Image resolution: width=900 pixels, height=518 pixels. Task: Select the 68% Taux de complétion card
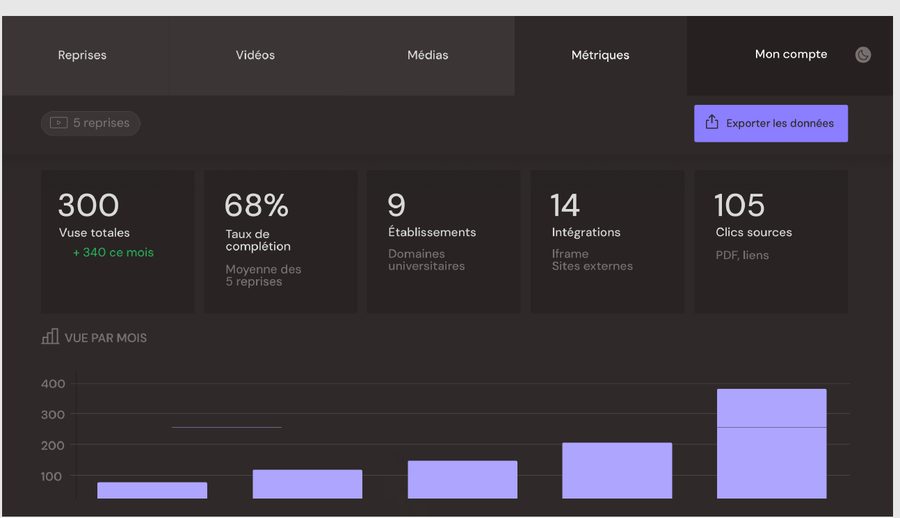[281, 242]
